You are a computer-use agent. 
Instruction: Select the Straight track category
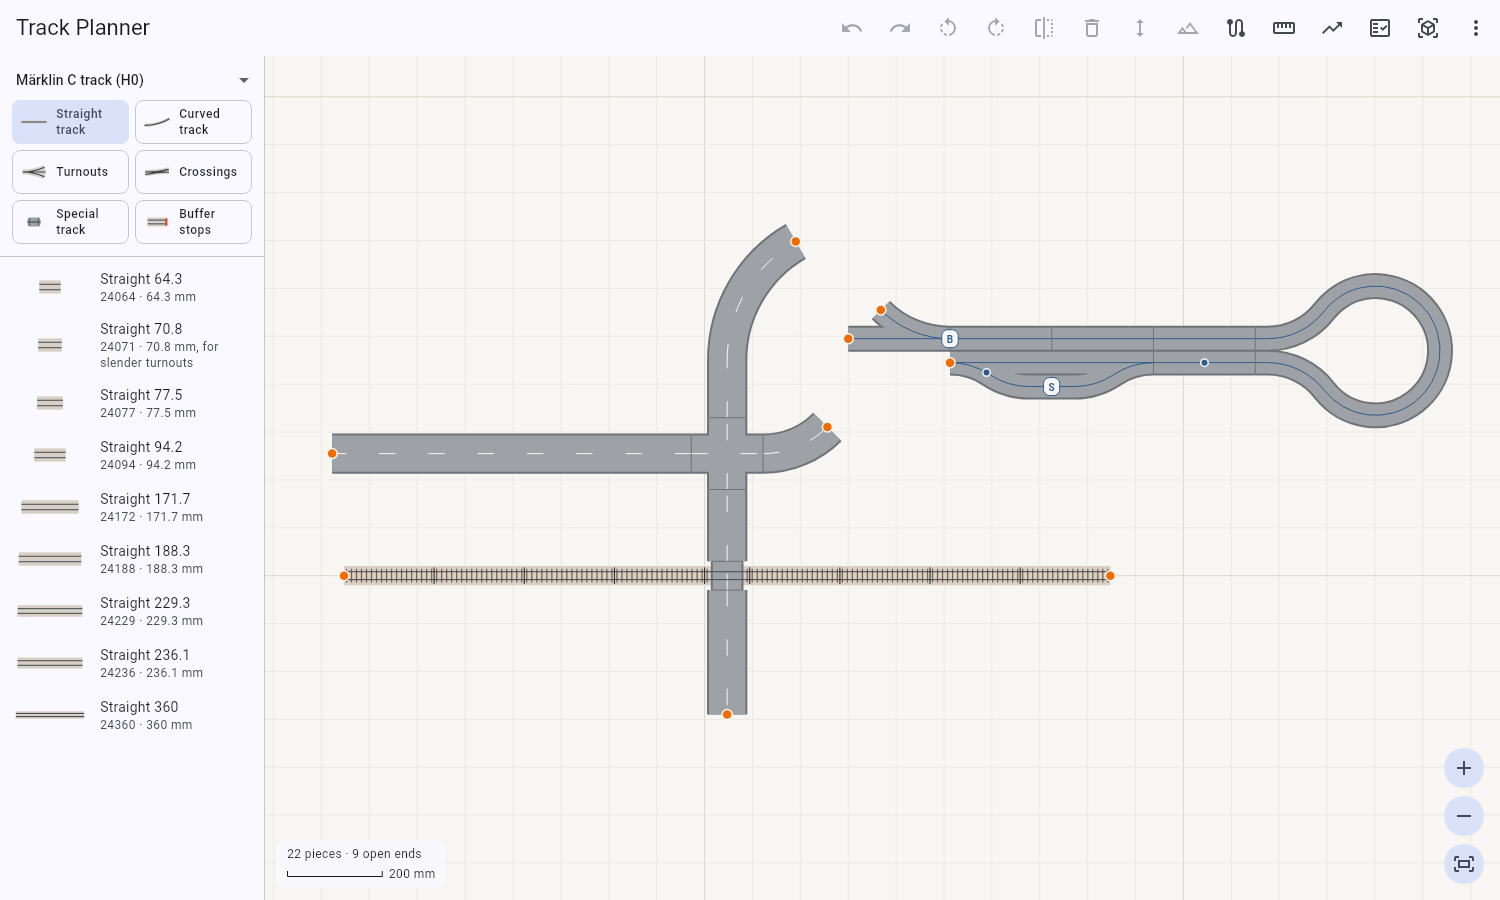click(70, 122)
